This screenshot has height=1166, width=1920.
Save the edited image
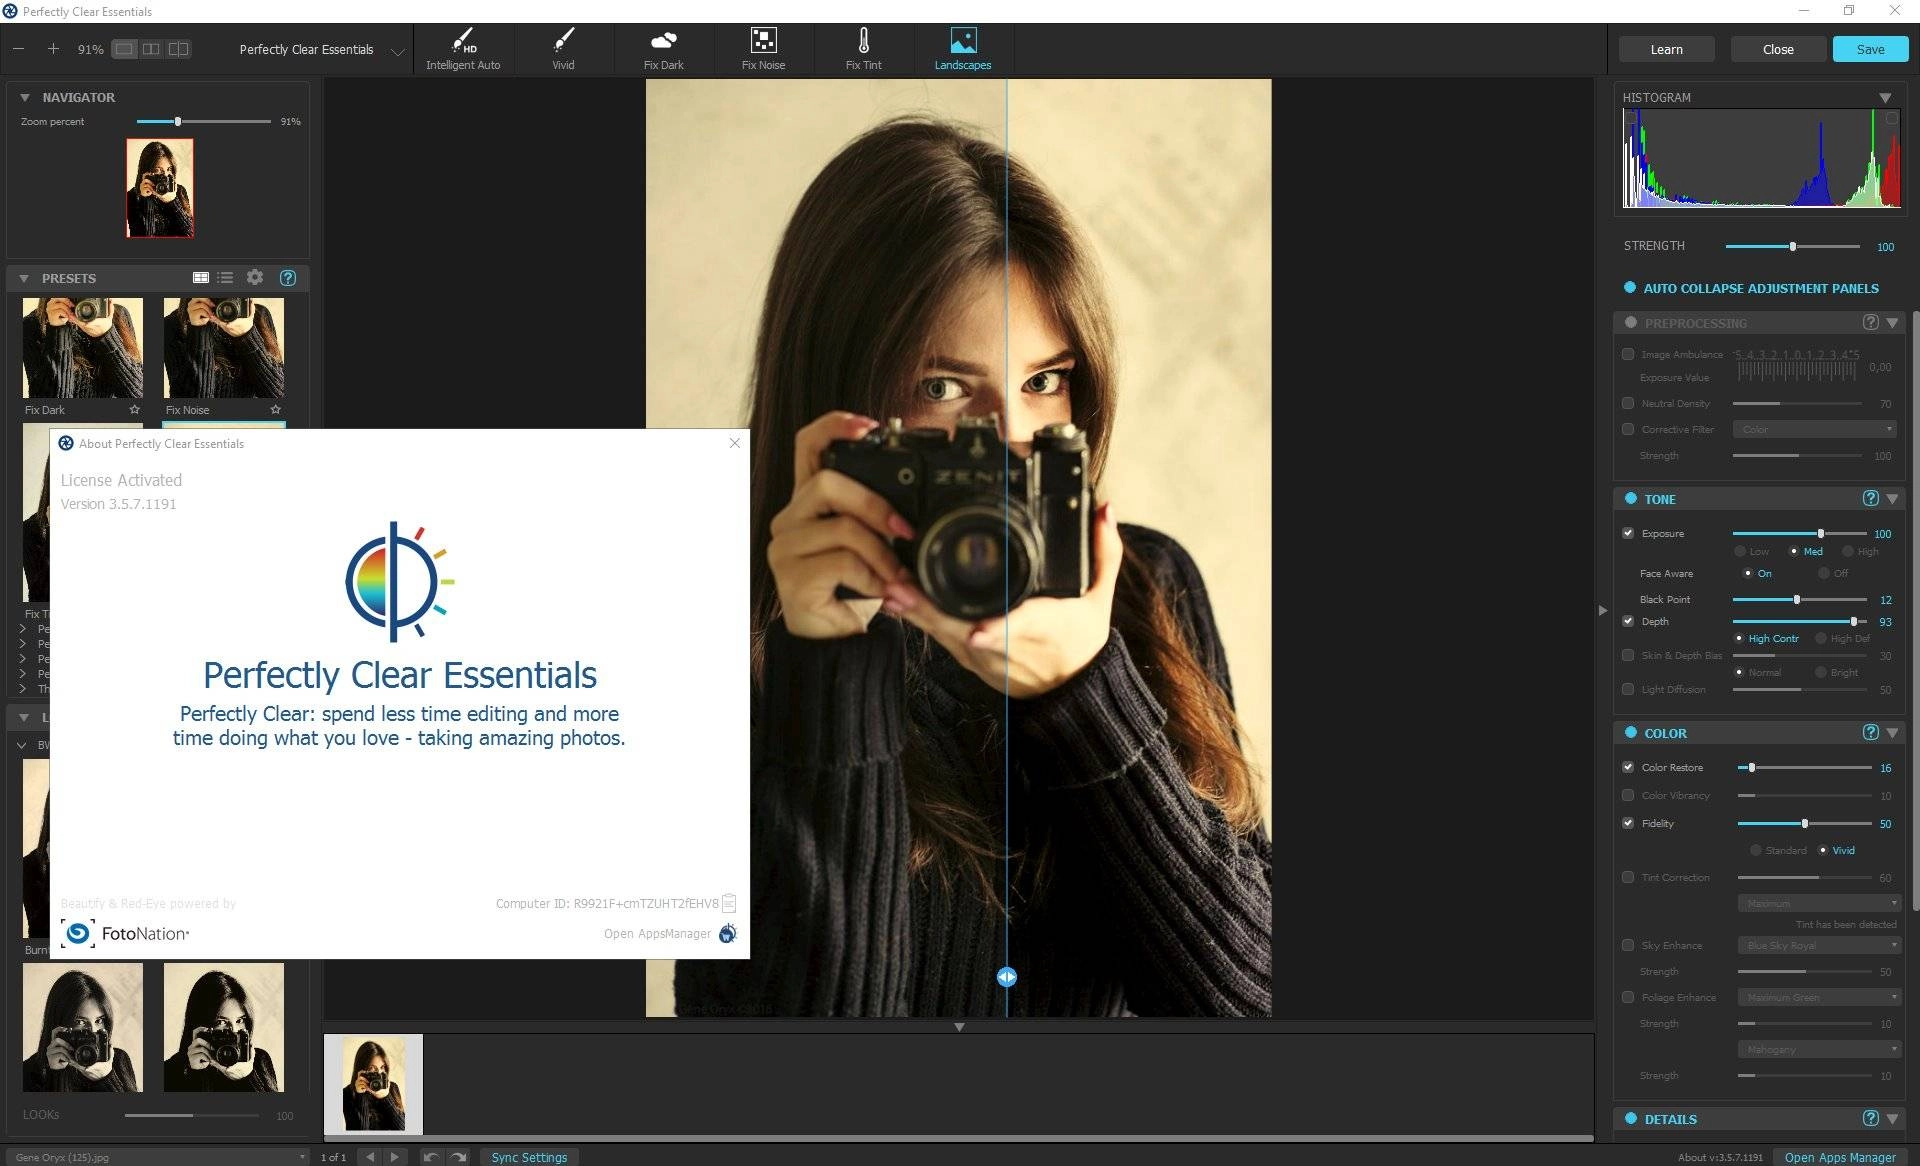[x=1870, y=49]
